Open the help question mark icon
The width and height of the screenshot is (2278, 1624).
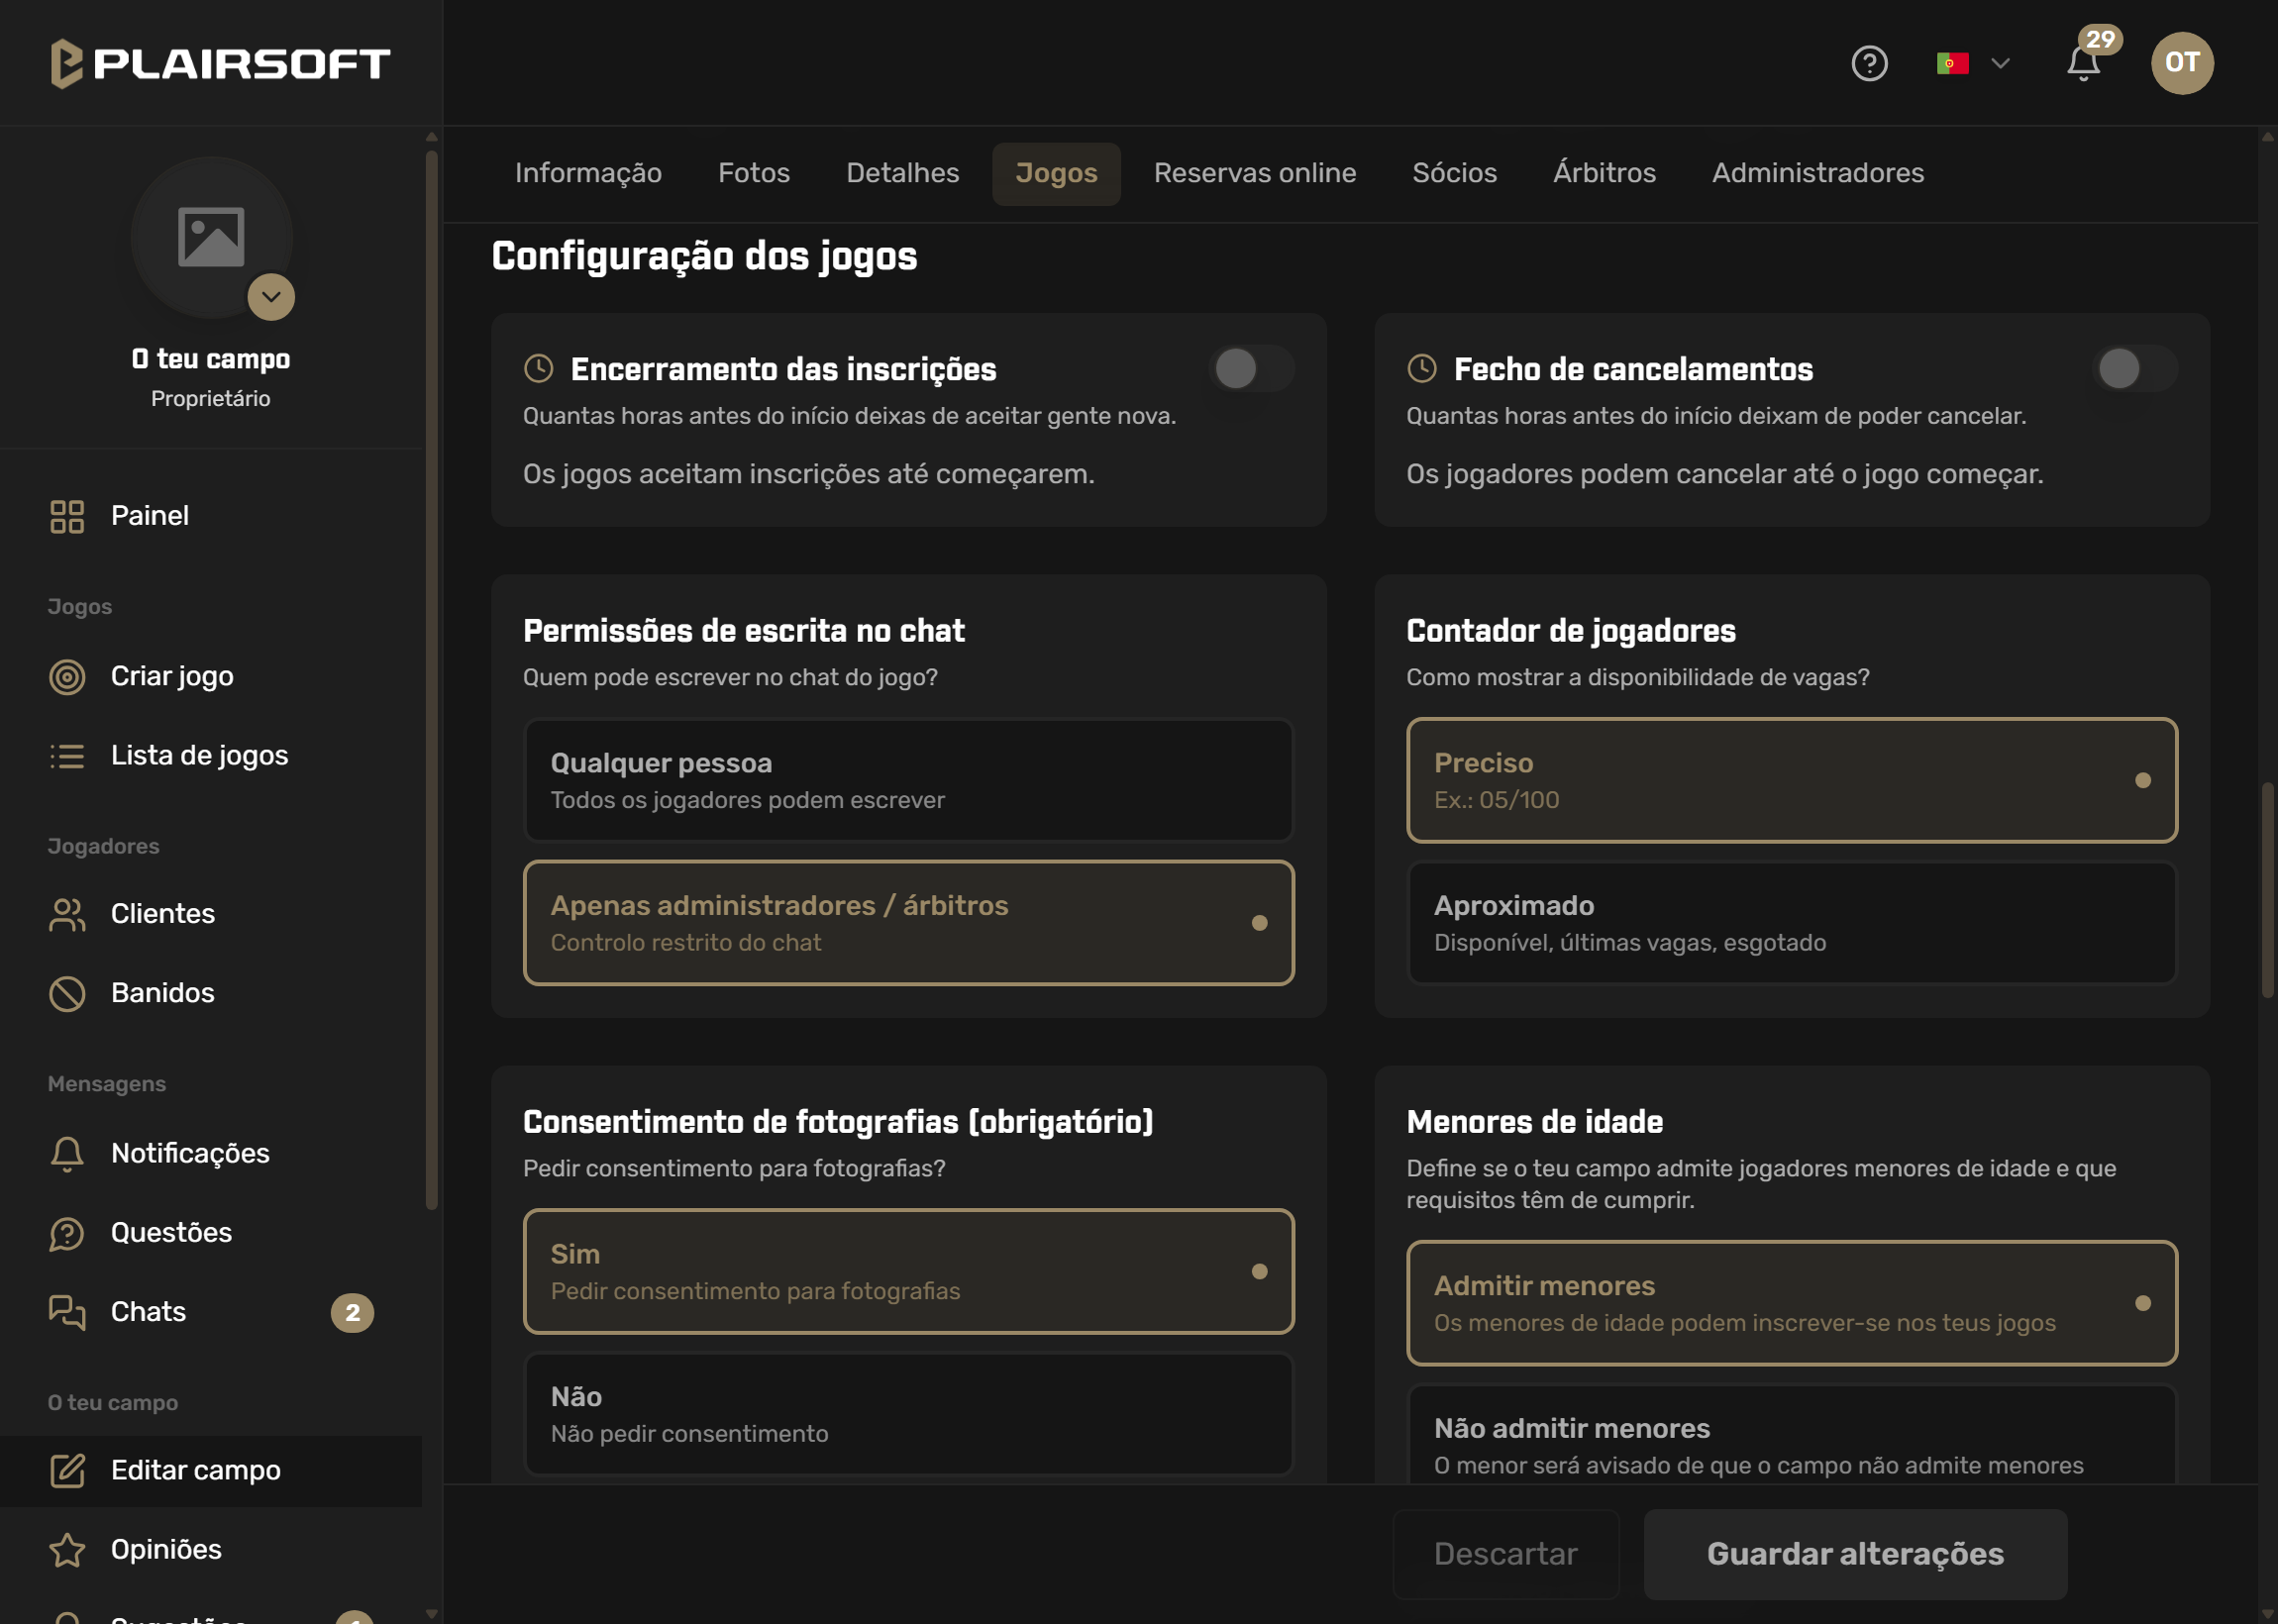(x=1869, y=63)
